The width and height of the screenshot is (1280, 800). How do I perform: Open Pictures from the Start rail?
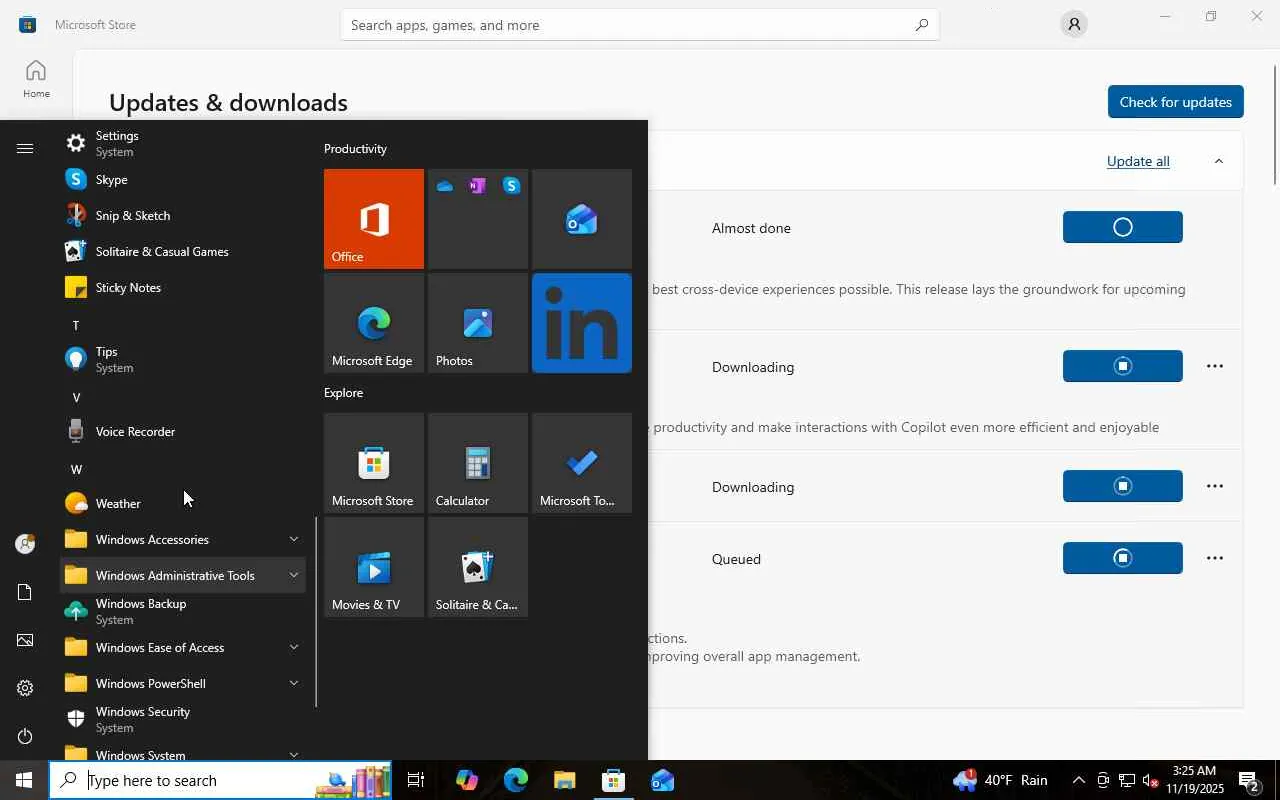pyautogui.click(x=25, y=640)
